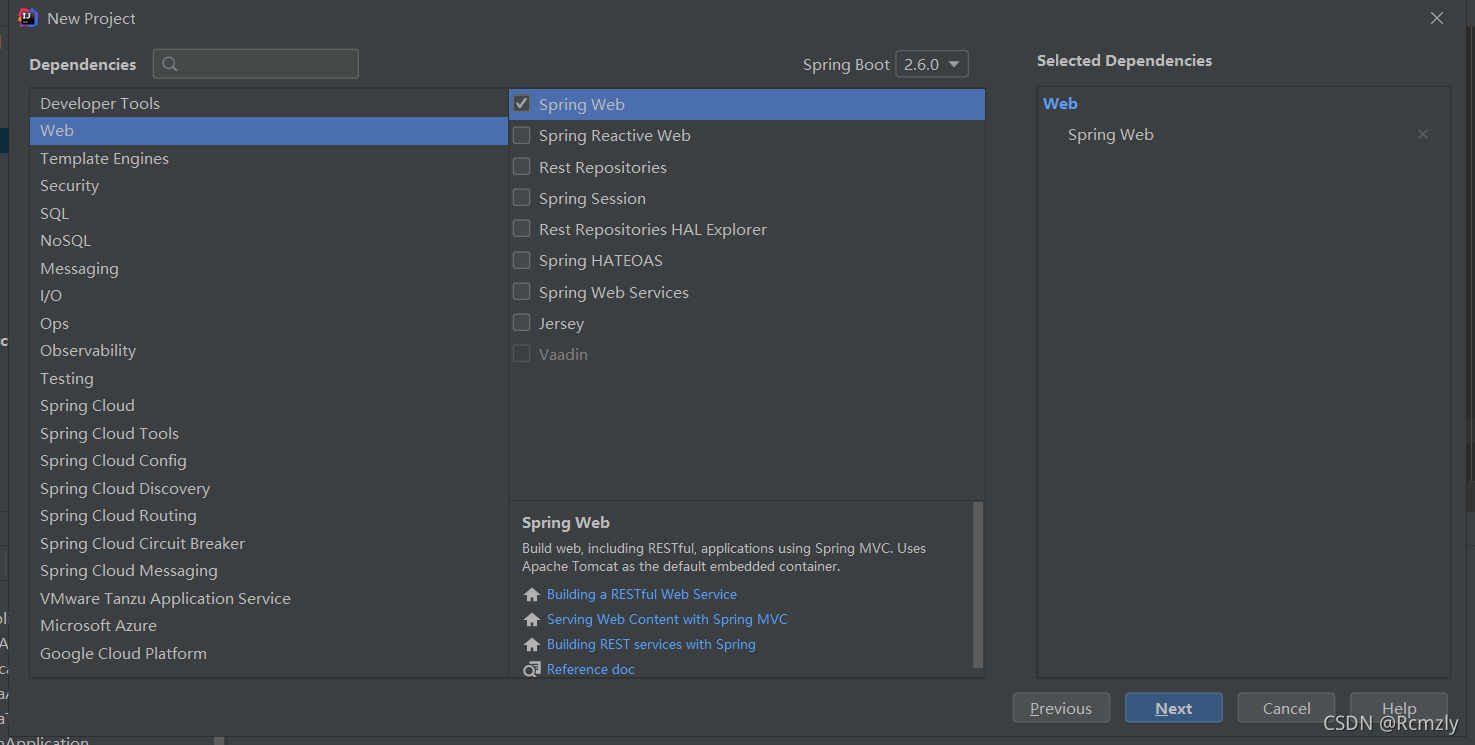Choose VMware Tanzu Application Service category
Screen dimensions: 1475x745
point(269,598)
